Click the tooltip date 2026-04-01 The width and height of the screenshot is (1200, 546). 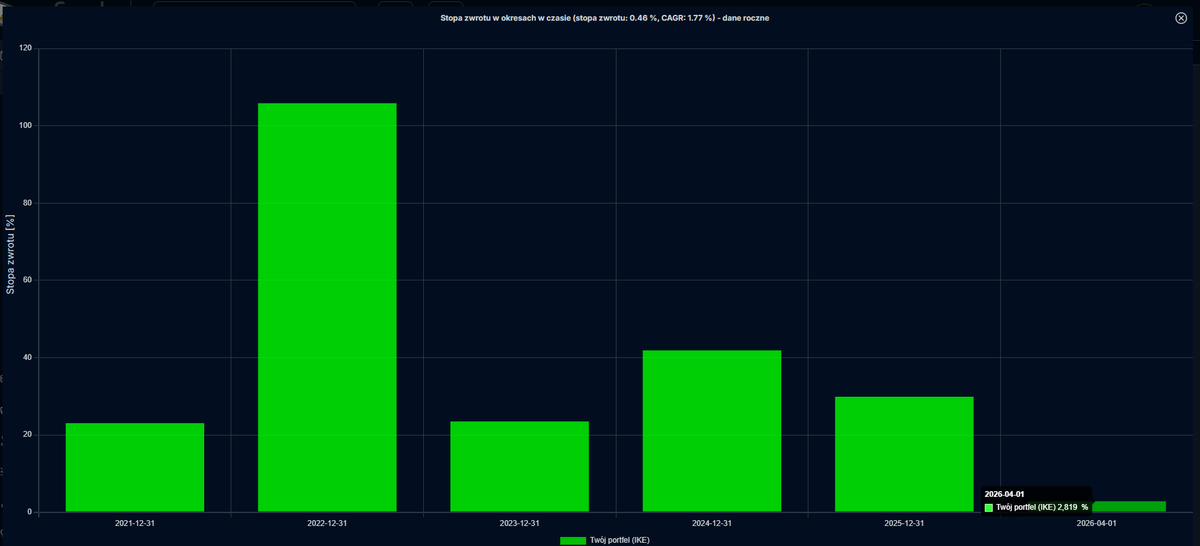click(x=1004, y=494)
